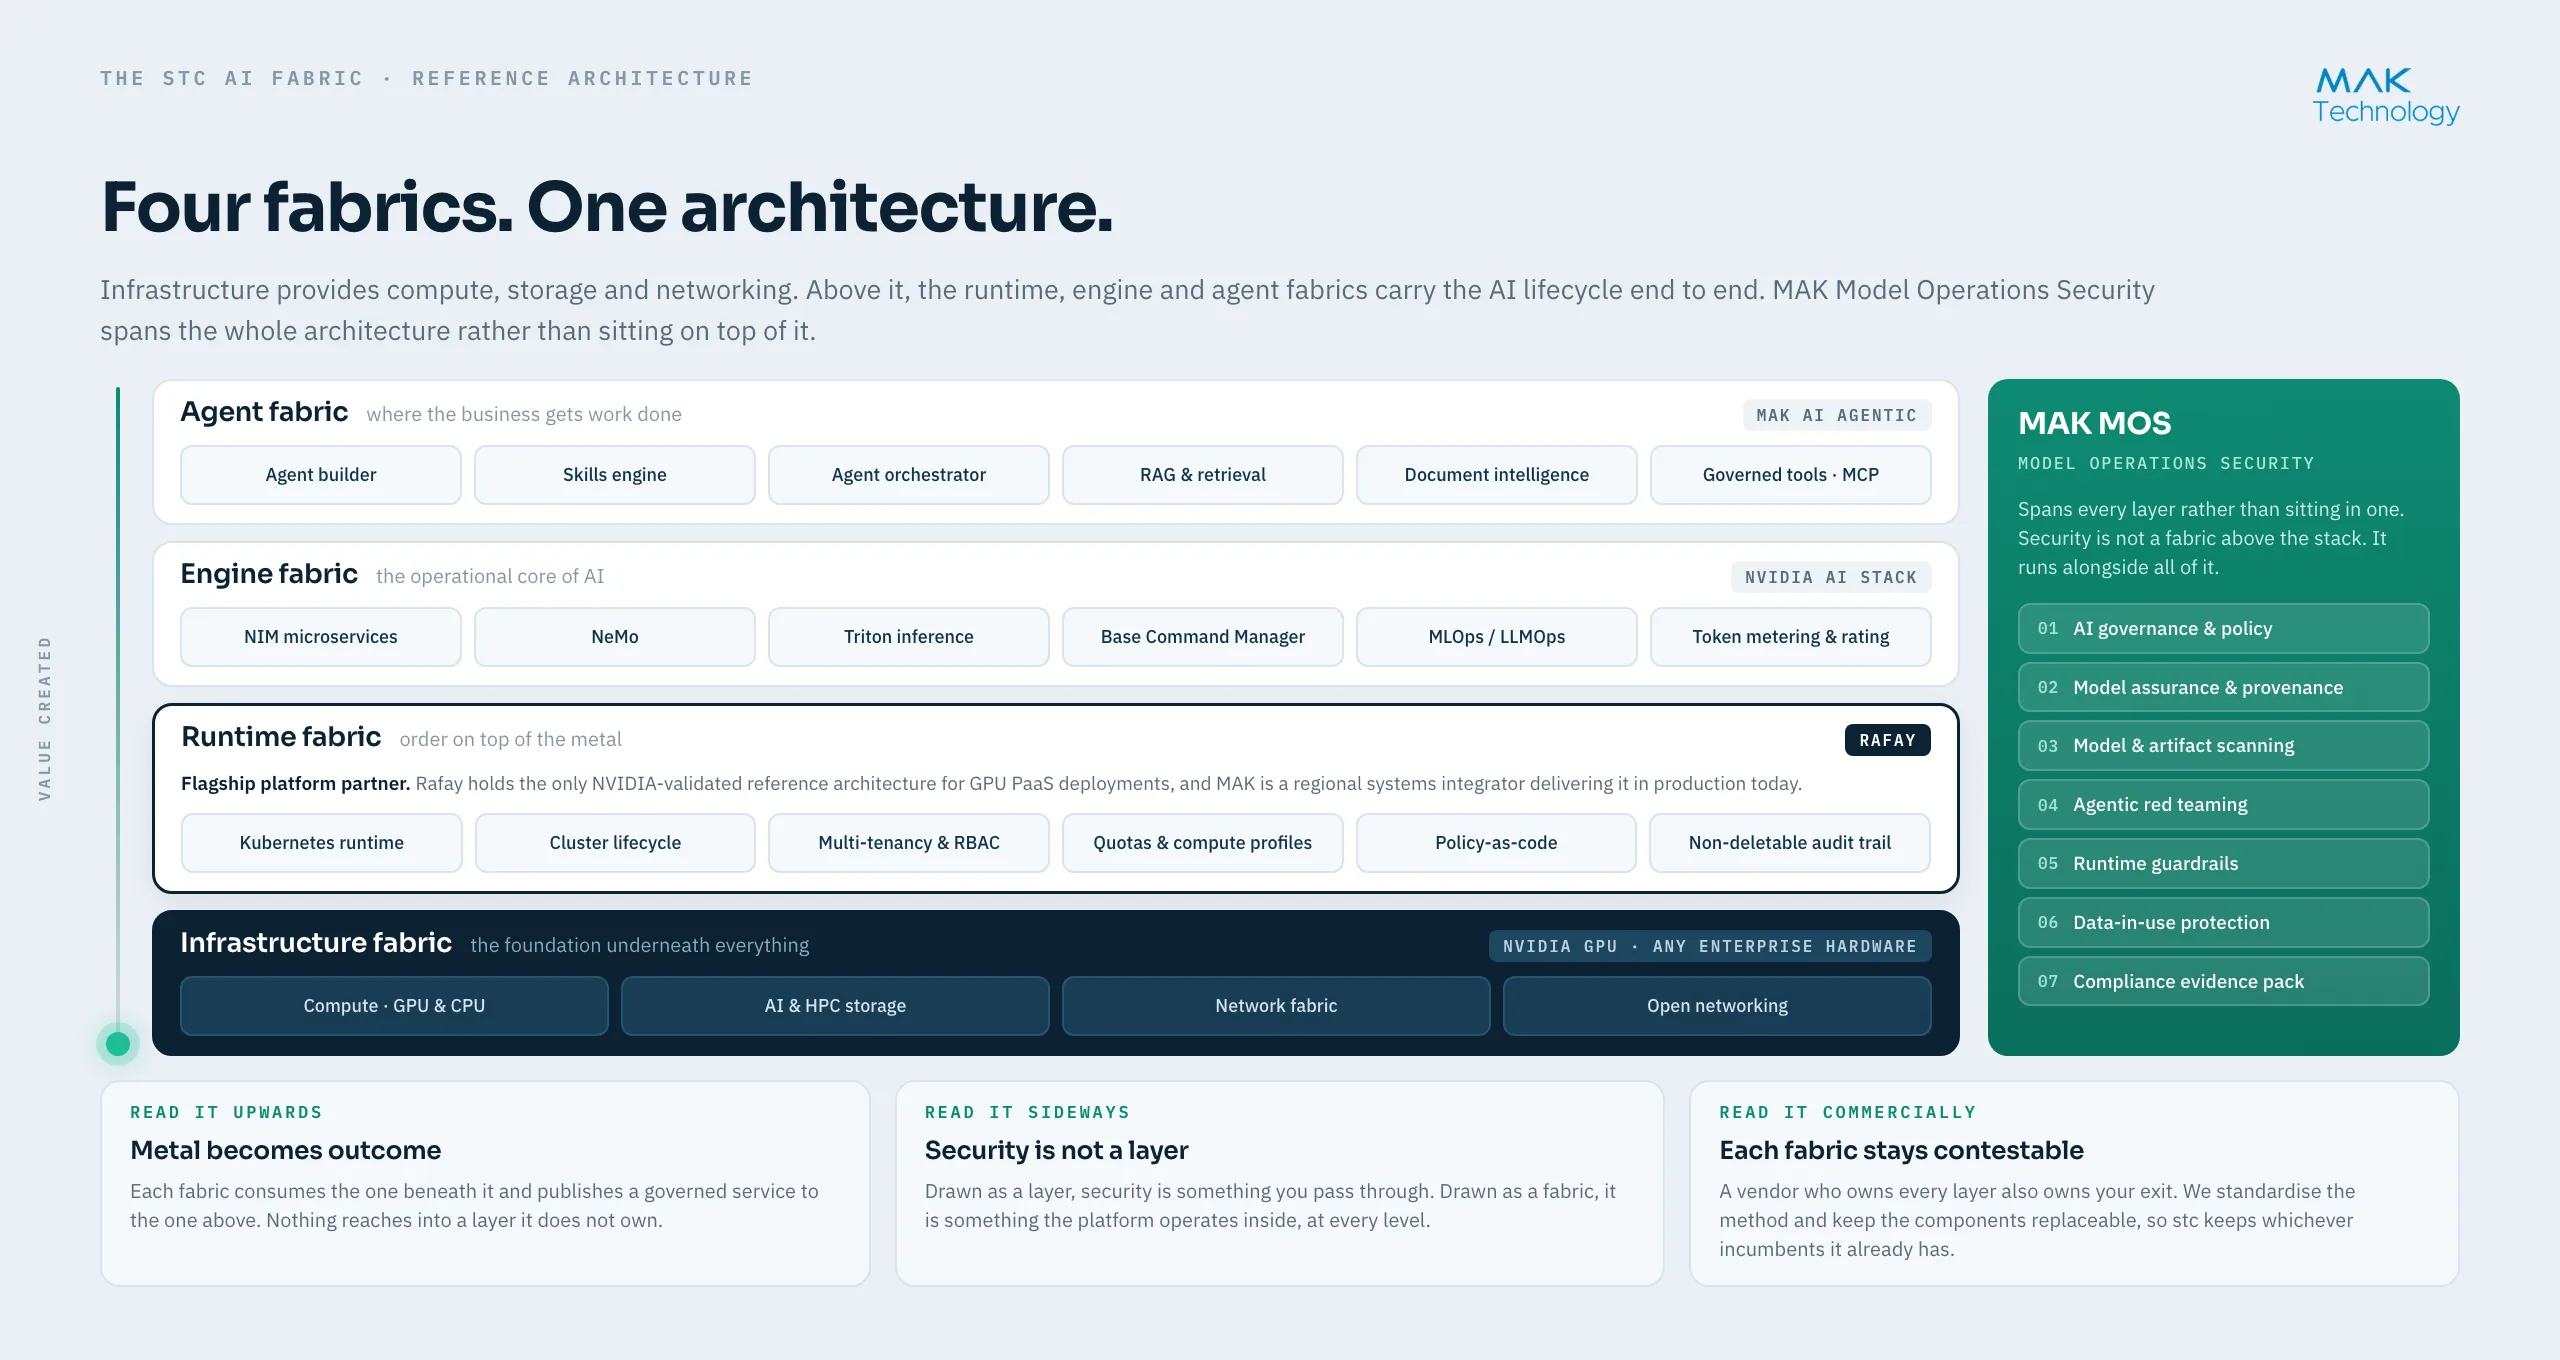
Task: Open item 07 Compliance evidence pack
Action: click(x=2223, y=982)
